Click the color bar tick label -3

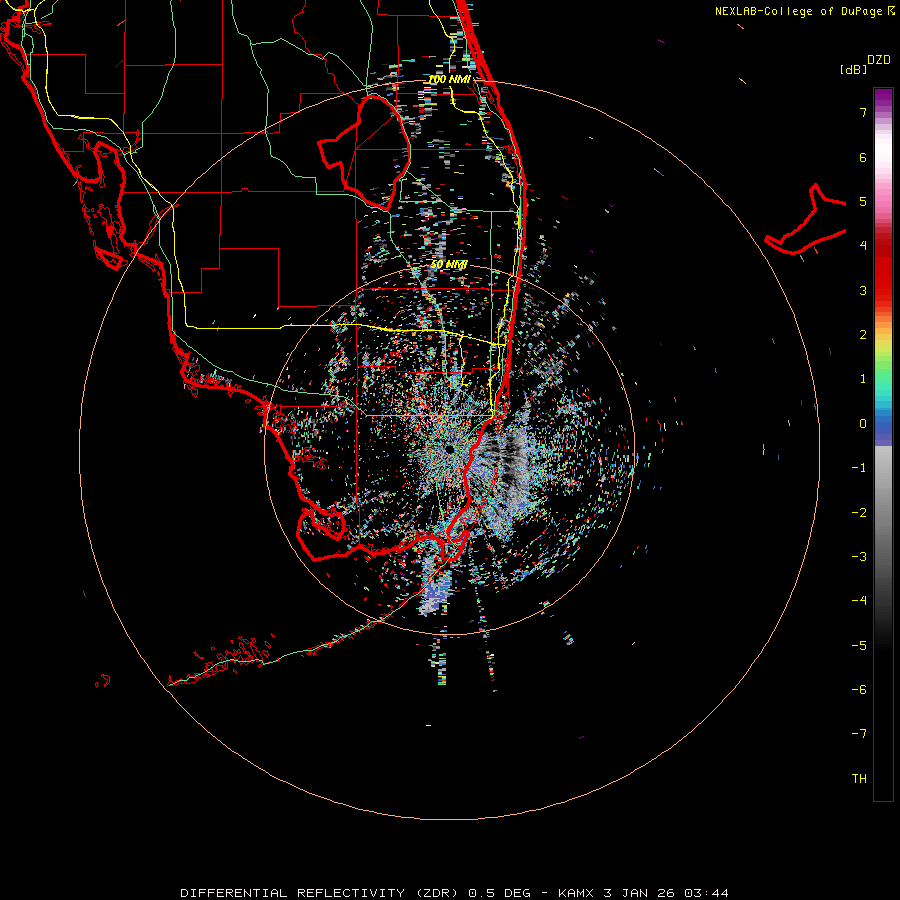point(859,556)
